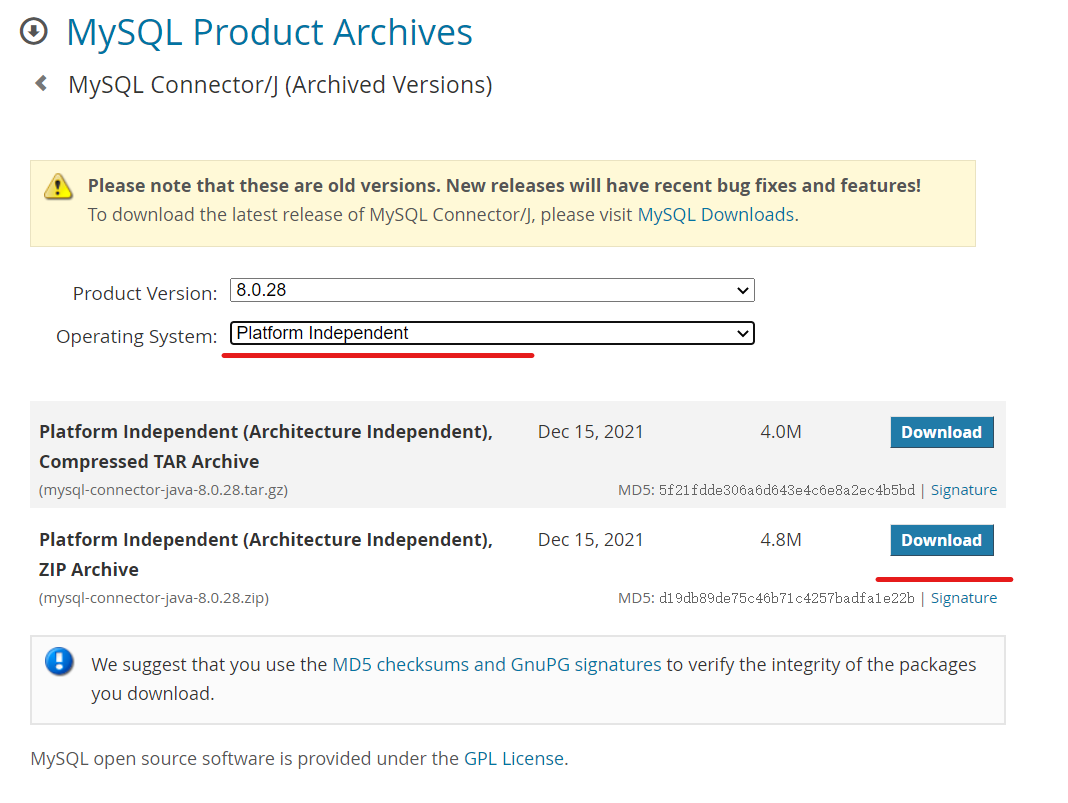Click the Compressed TAR Archive row title

pos(265,446)
